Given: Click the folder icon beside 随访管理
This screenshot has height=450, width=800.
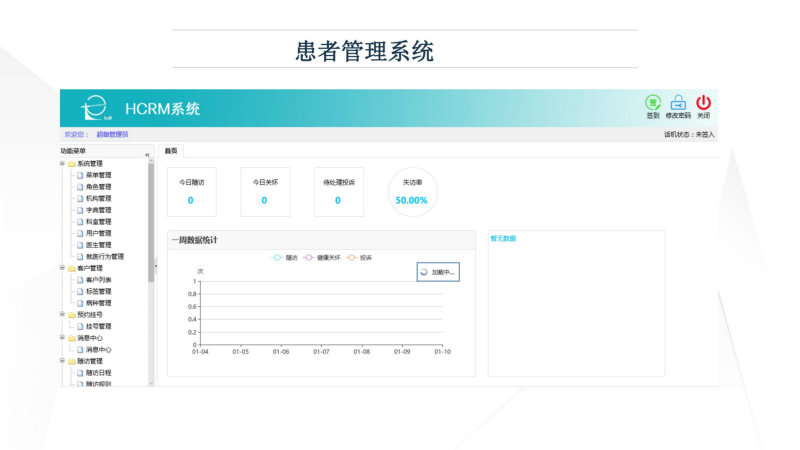Looking at the screenshot, I should point(72,361).
